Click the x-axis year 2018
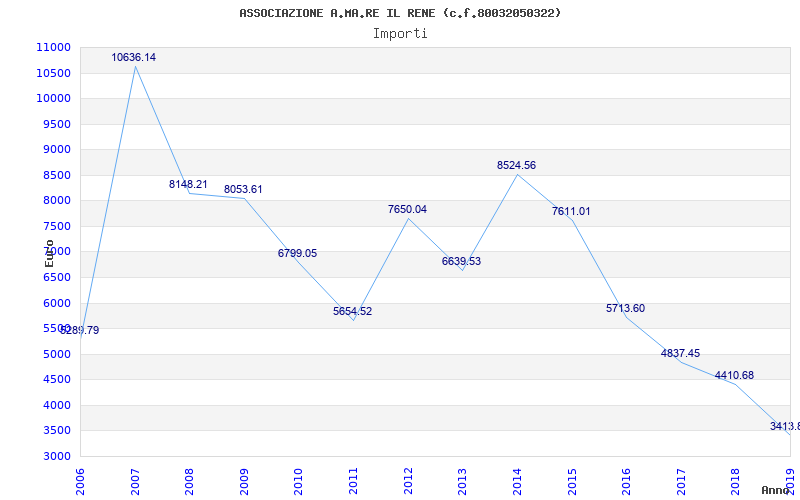The image size is (800, 500). (x=736, y=482)
